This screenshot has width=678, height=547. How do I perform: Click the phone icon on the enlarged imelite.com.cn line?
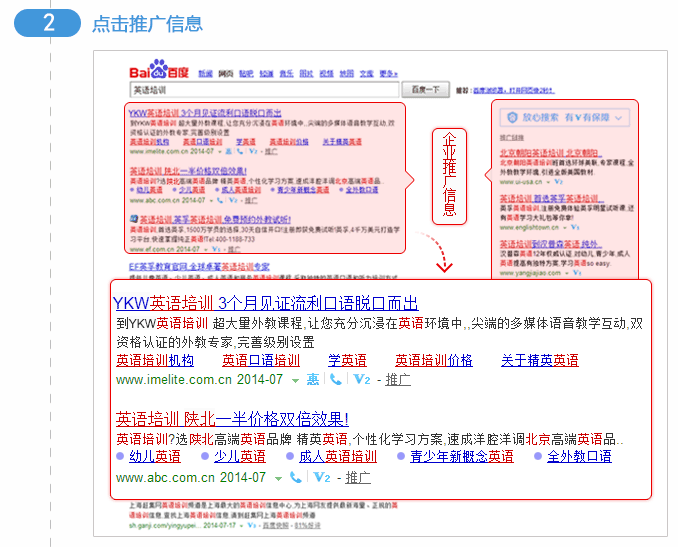click(336, 380)
